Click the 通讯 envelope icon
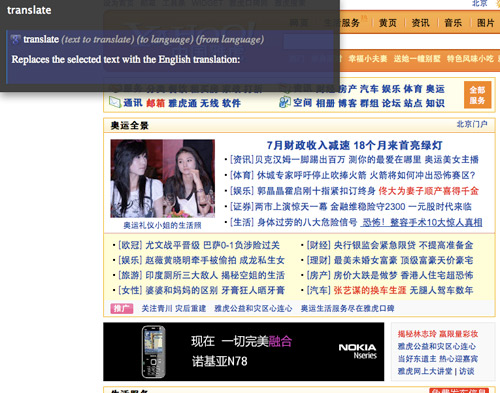Viewport: 500px width, 393px height. tap(115, 102)
